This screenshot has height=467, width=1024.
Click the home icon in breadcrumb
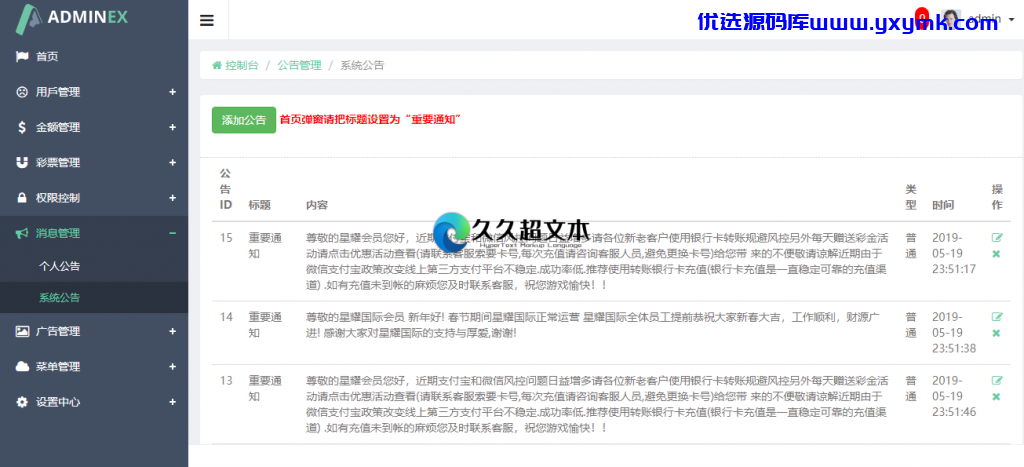(217, 65)
